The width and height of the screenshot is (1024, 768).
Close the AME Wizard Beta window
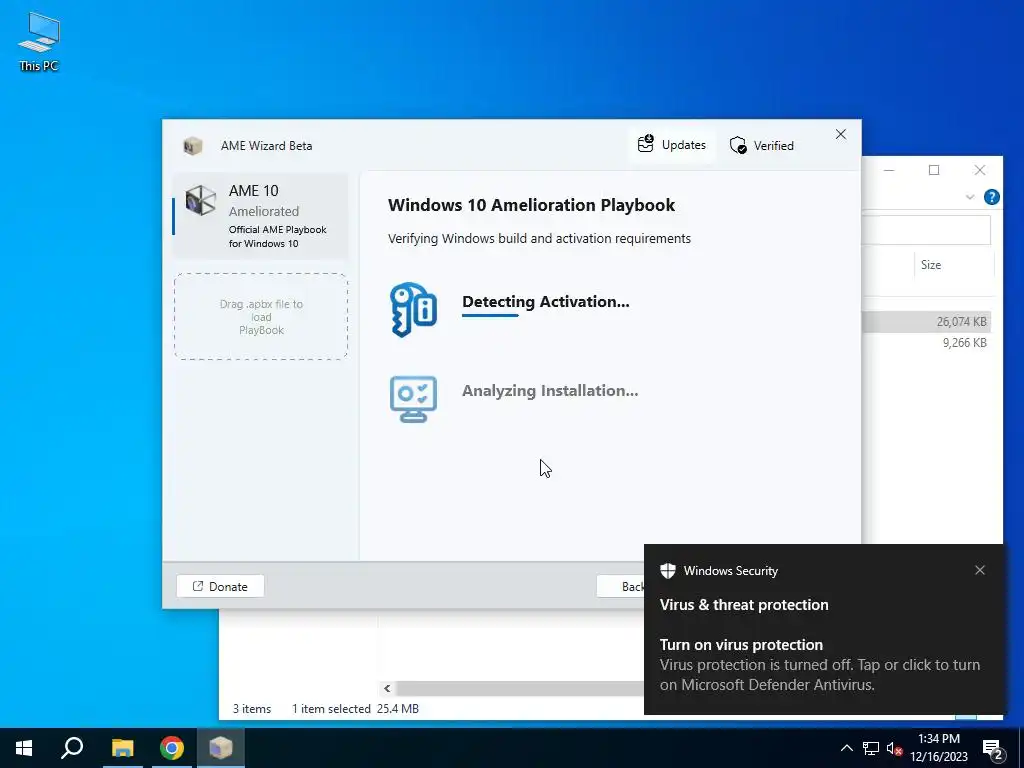[x=840, y=135]
